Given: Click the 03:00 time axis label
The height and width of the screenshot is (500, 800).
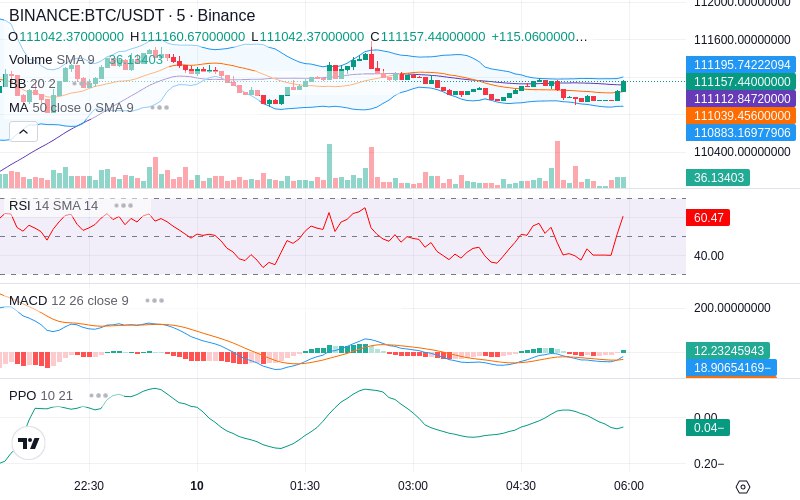Looking at the screenshot, I should click(x=413, y=486).
